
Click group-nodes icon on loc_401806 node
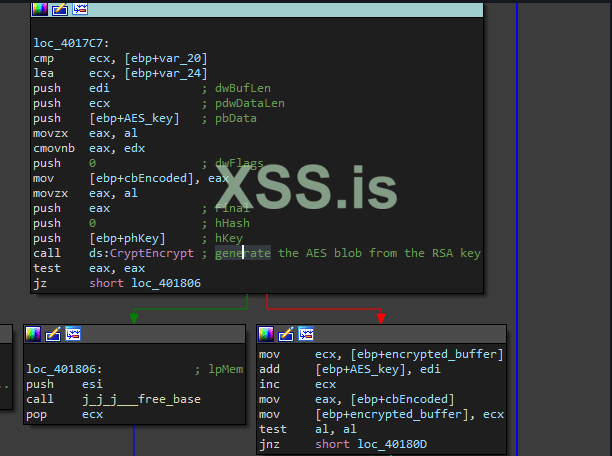coord(73,334)
